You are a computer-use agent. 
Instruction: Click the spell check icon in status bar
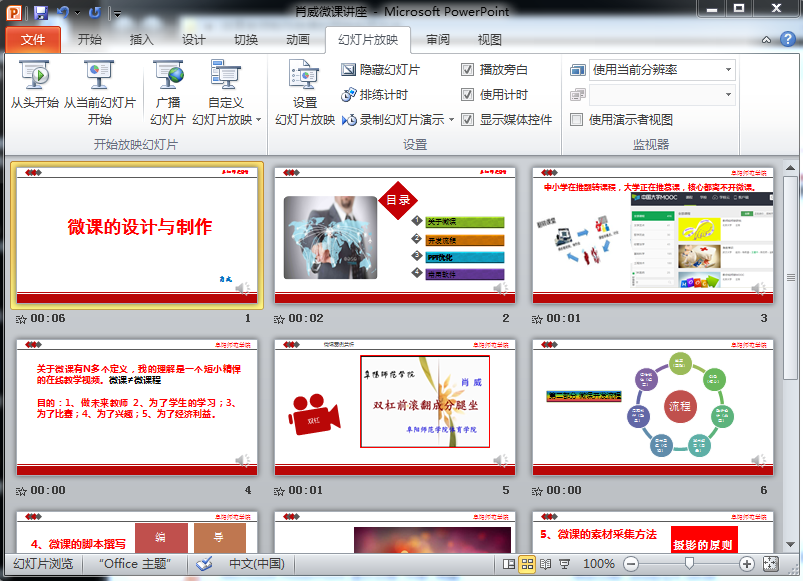click(204, 564)
